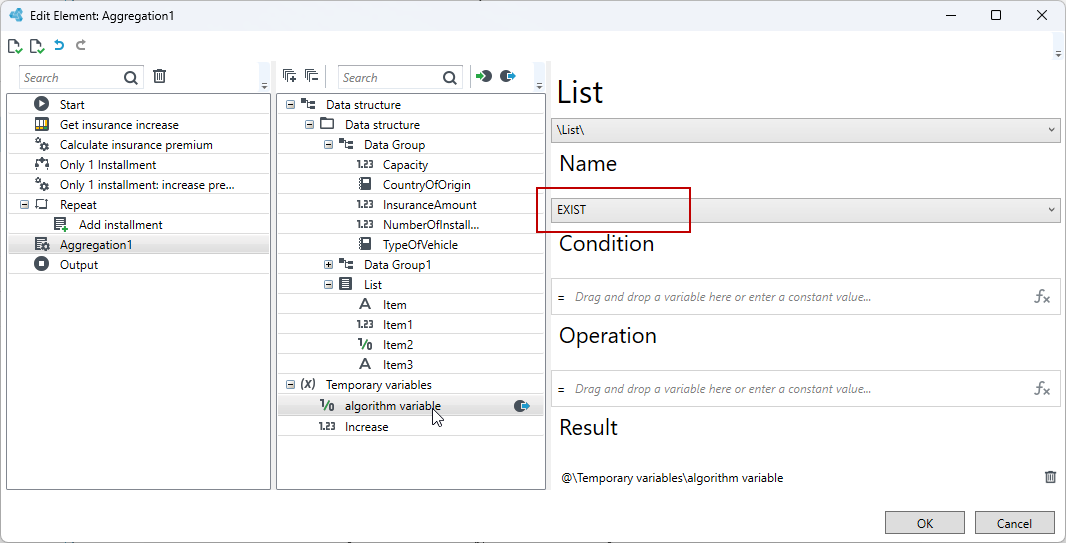Click magnifier in middle search box
Screen dimensions: 1066x543
pos(449,77)
